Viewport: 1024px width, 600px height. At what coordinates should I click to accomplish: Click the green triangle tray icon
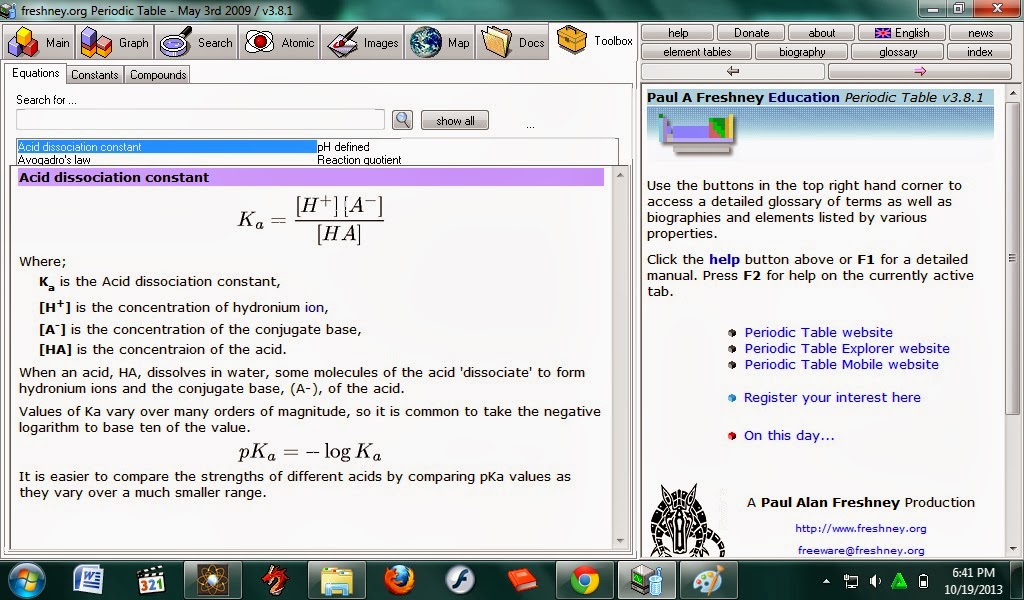[x=899, y=580]
